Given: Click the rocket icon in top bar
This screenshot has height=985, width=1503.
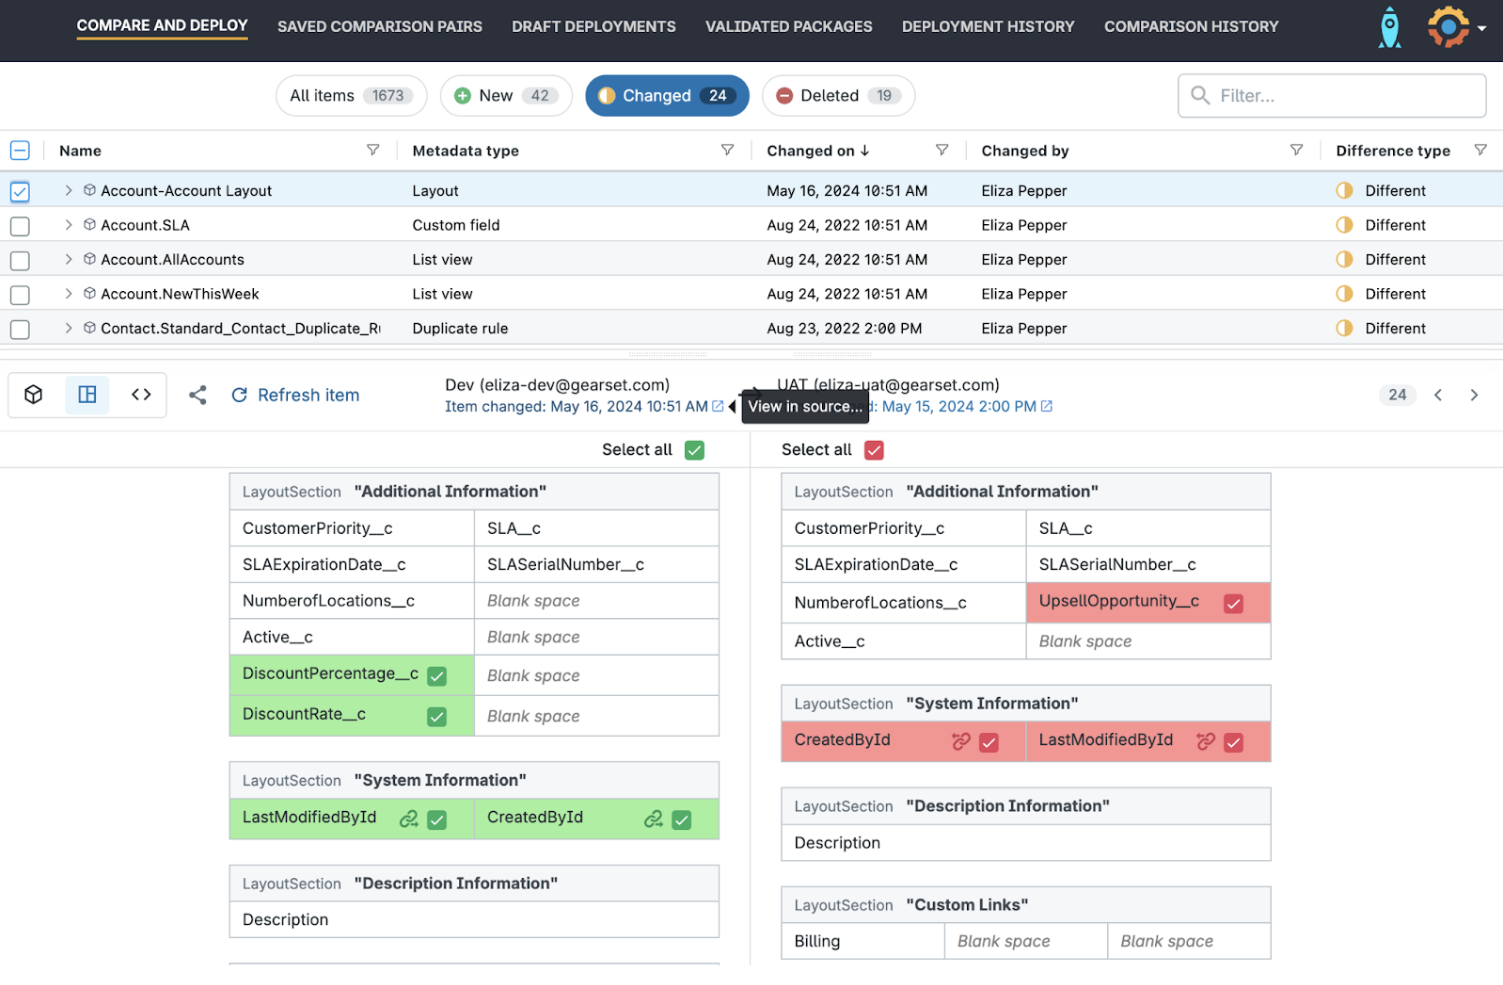Looking at the screenshot, I should coord(1389,28).
